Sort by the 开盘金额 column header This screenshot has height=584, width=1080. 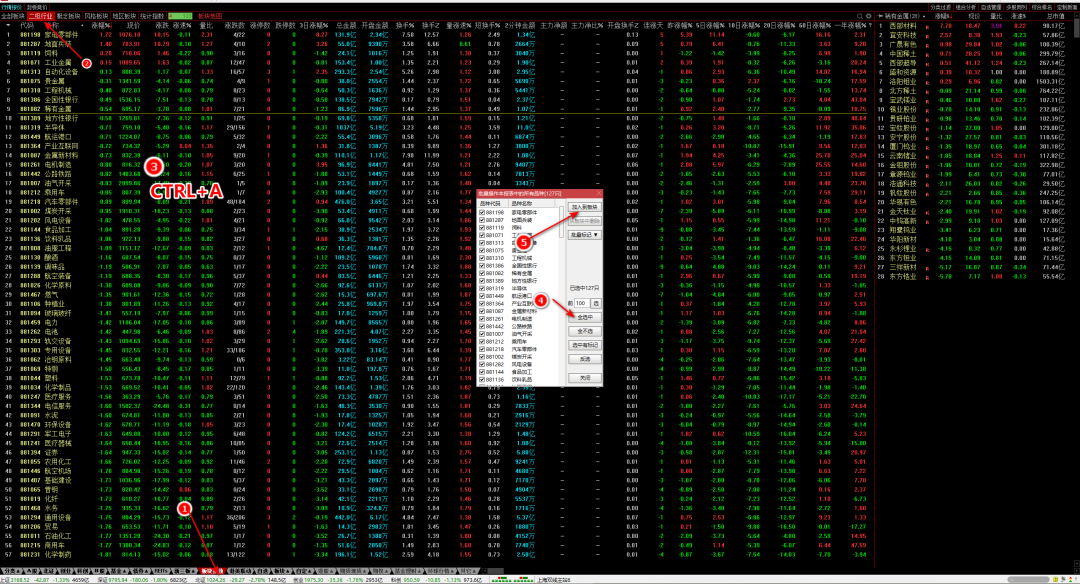pos(375,25)
